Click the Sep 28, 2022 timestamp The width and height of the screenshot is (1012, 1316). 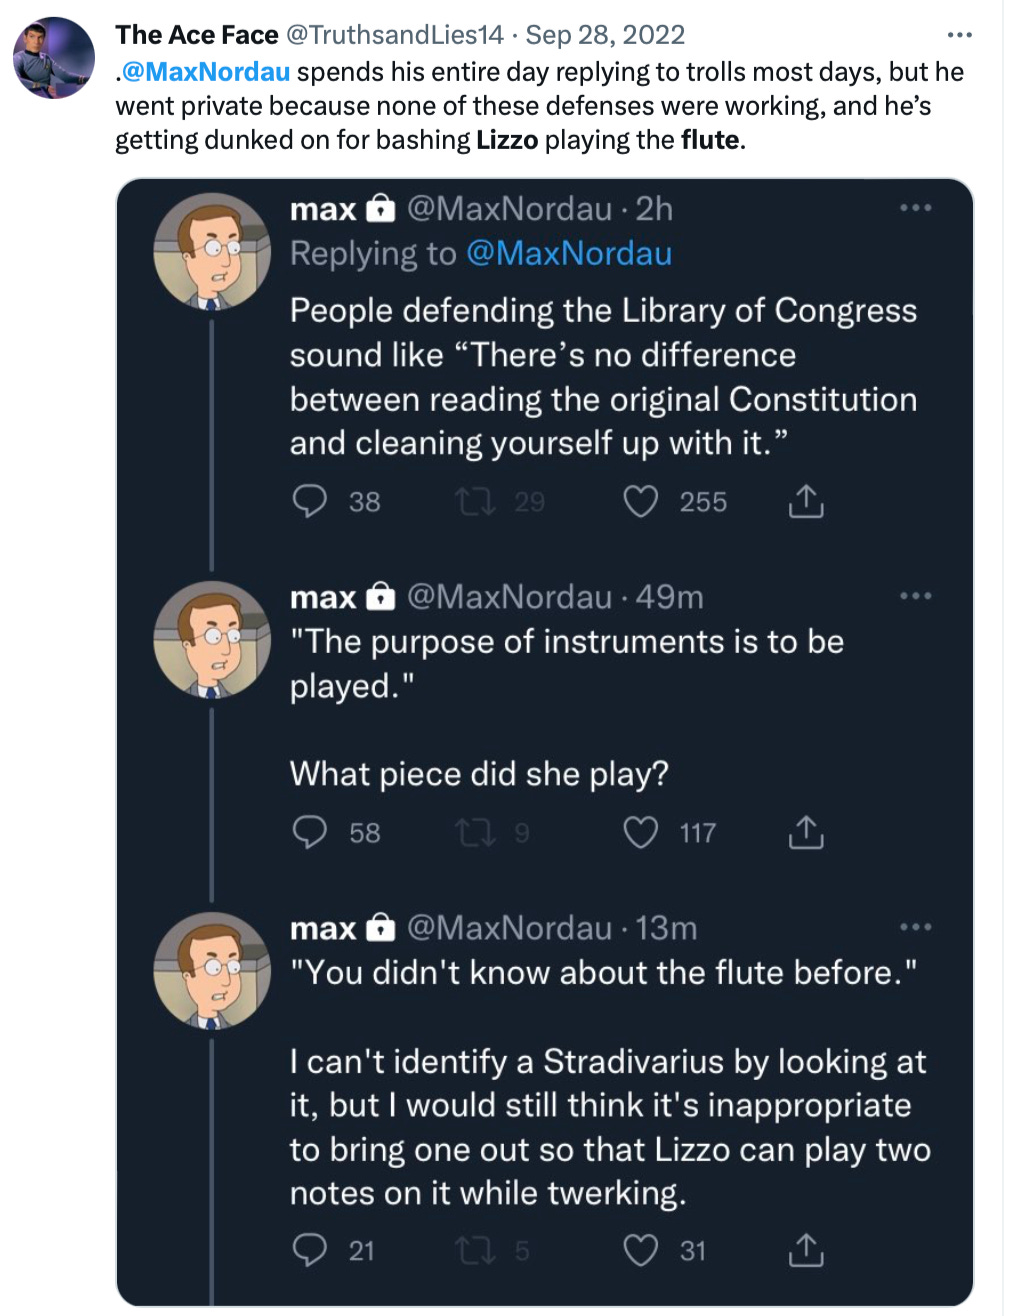tap(605, 35)
